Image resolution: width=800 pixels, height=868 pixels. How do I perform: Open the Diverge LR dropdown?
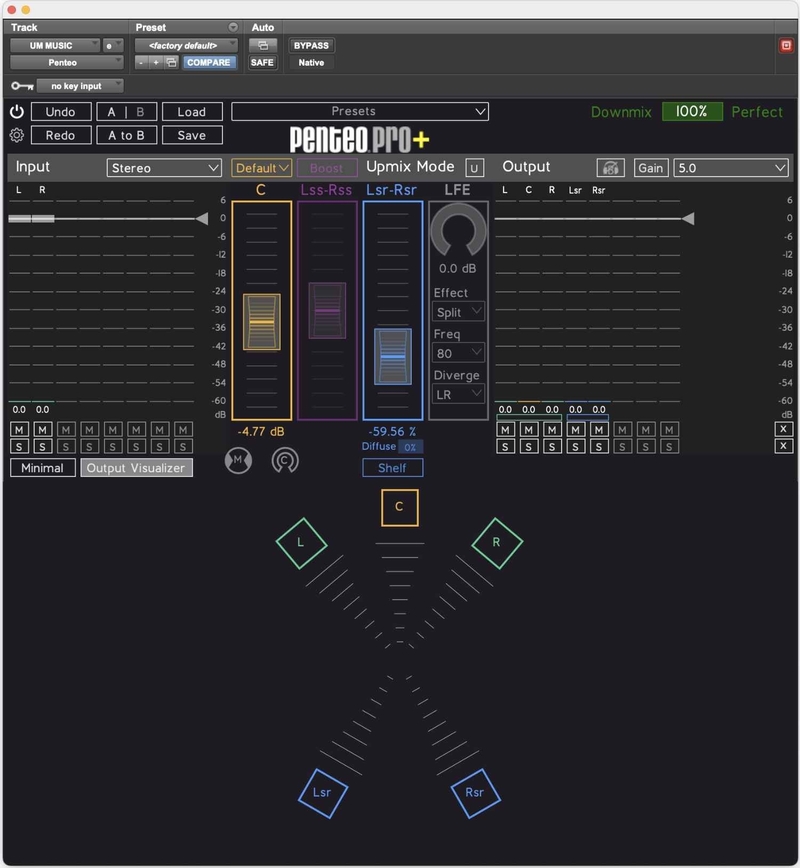[458, 395]
